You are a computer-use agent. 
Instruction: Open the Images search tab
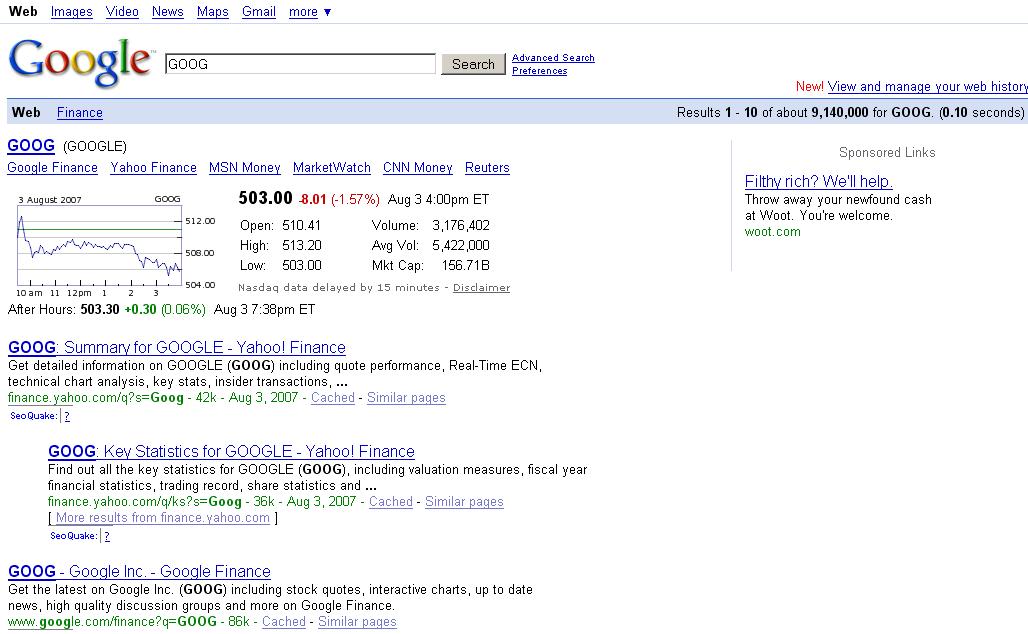tap(71, 12)
